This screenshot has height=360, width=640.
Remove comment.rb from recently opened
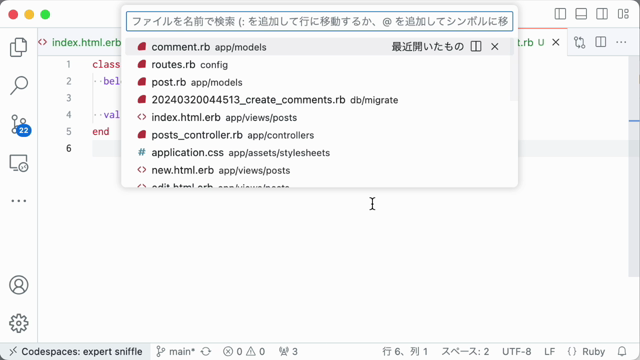[495, 47]
